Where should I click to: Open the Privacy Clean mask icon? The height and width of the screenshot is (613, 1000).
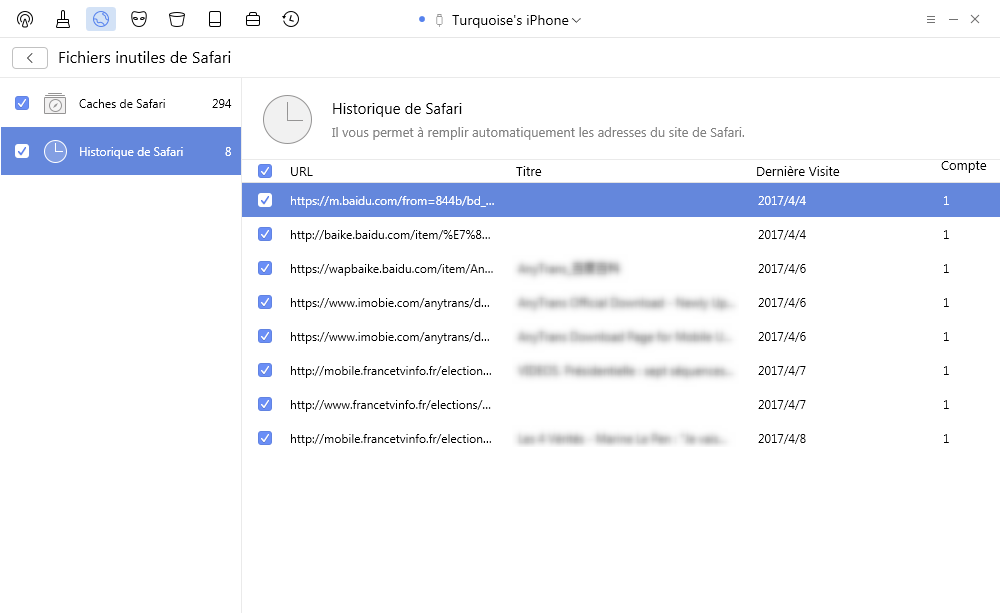tap(139, 19)
